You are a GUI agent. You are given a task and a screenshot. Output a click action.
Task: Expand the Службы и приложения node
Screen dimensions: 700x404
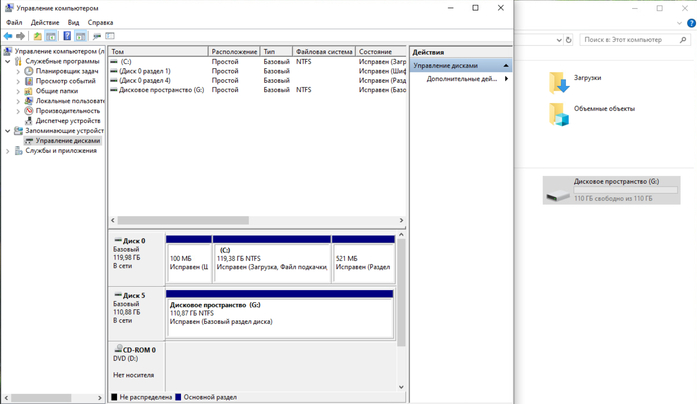pyautogui.click(x=8, y=151)
